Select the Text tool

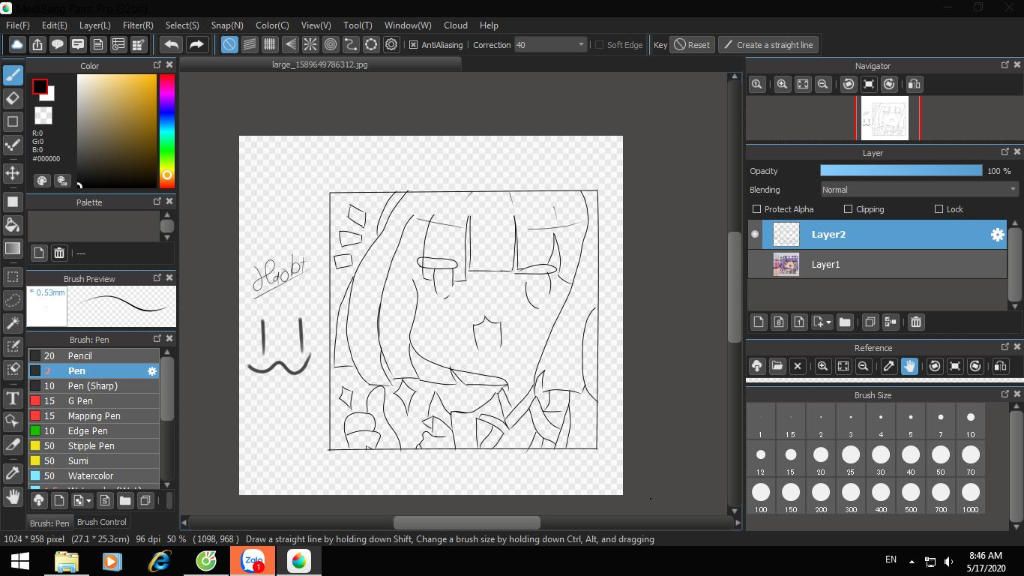click(x=12, y=398)
